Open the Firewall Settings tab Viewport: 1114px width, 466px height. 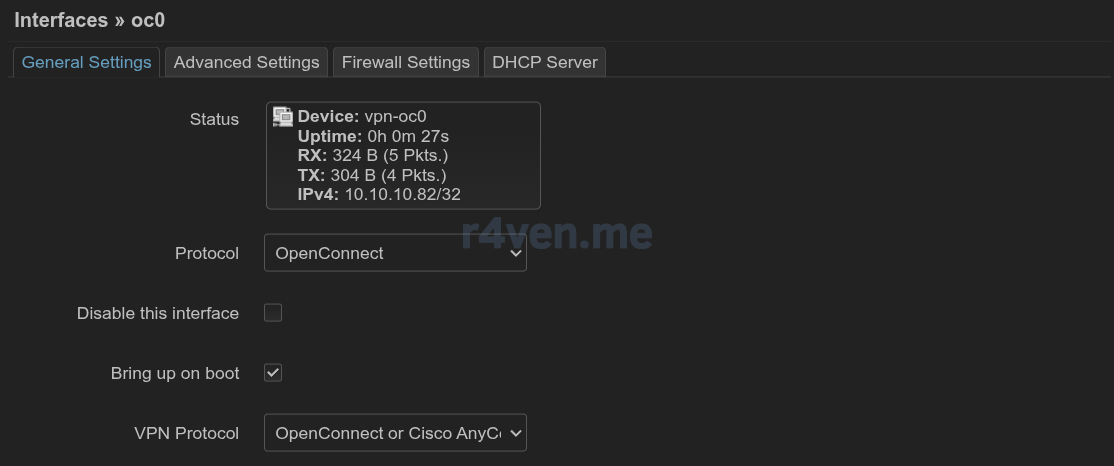tap(406, 63)
